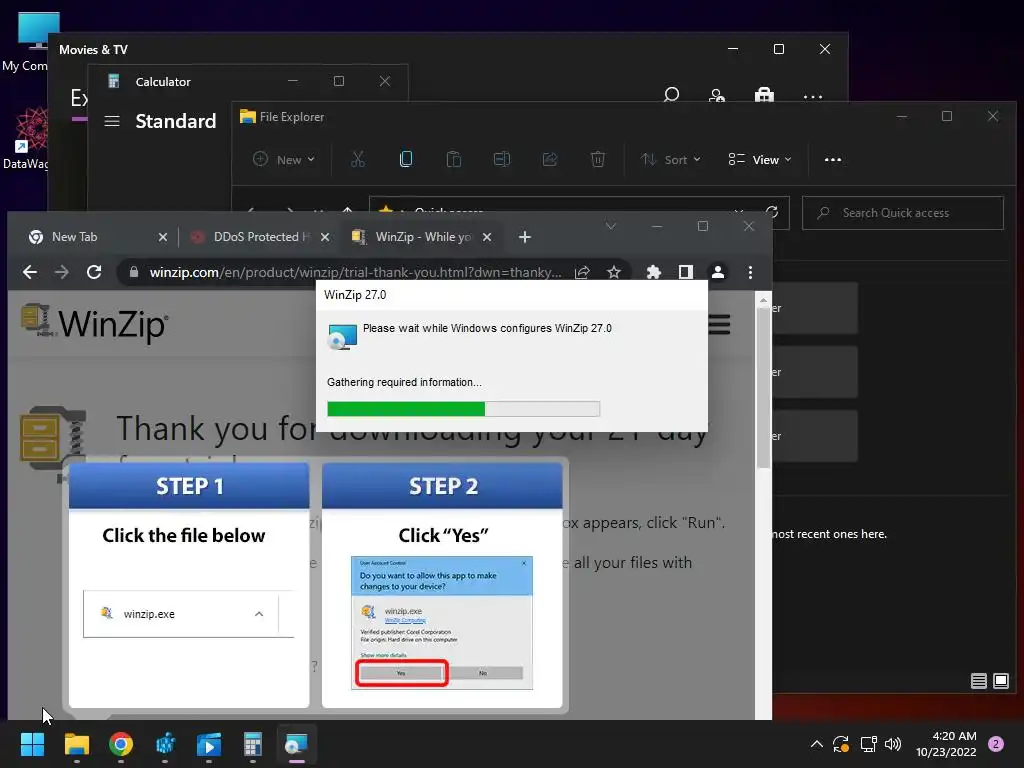Close the New Tab tab

pos(163,237)
